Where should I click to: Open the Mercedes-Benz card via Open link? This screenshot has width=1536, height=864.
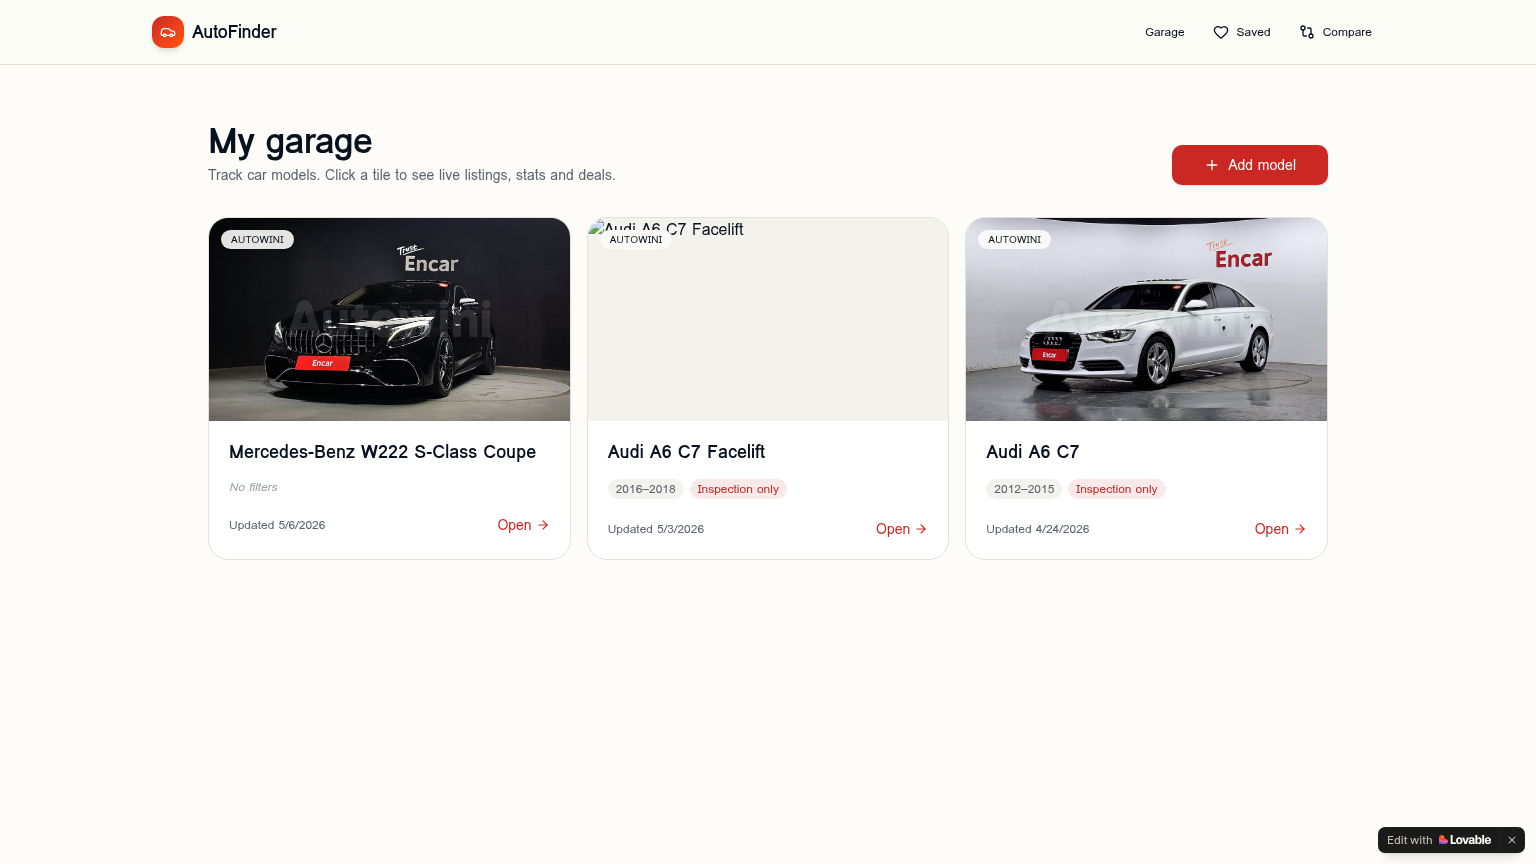(523, 525)
